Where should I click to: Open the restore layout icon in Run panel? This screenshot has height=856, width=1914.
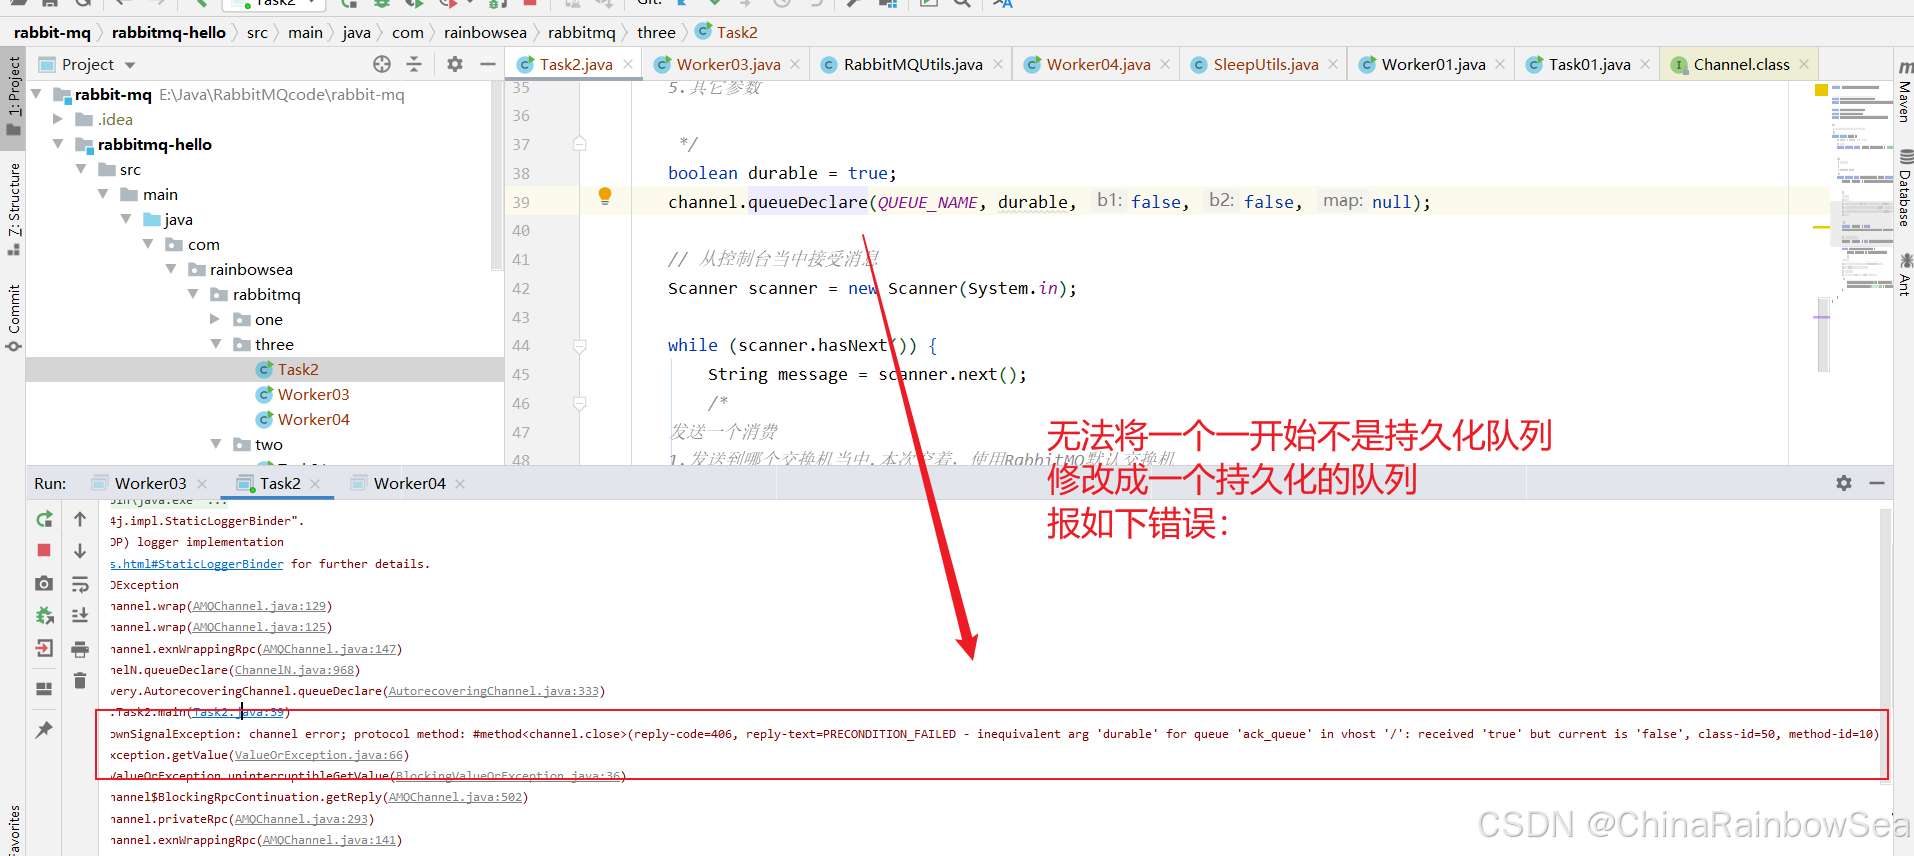tap(44, 688)
